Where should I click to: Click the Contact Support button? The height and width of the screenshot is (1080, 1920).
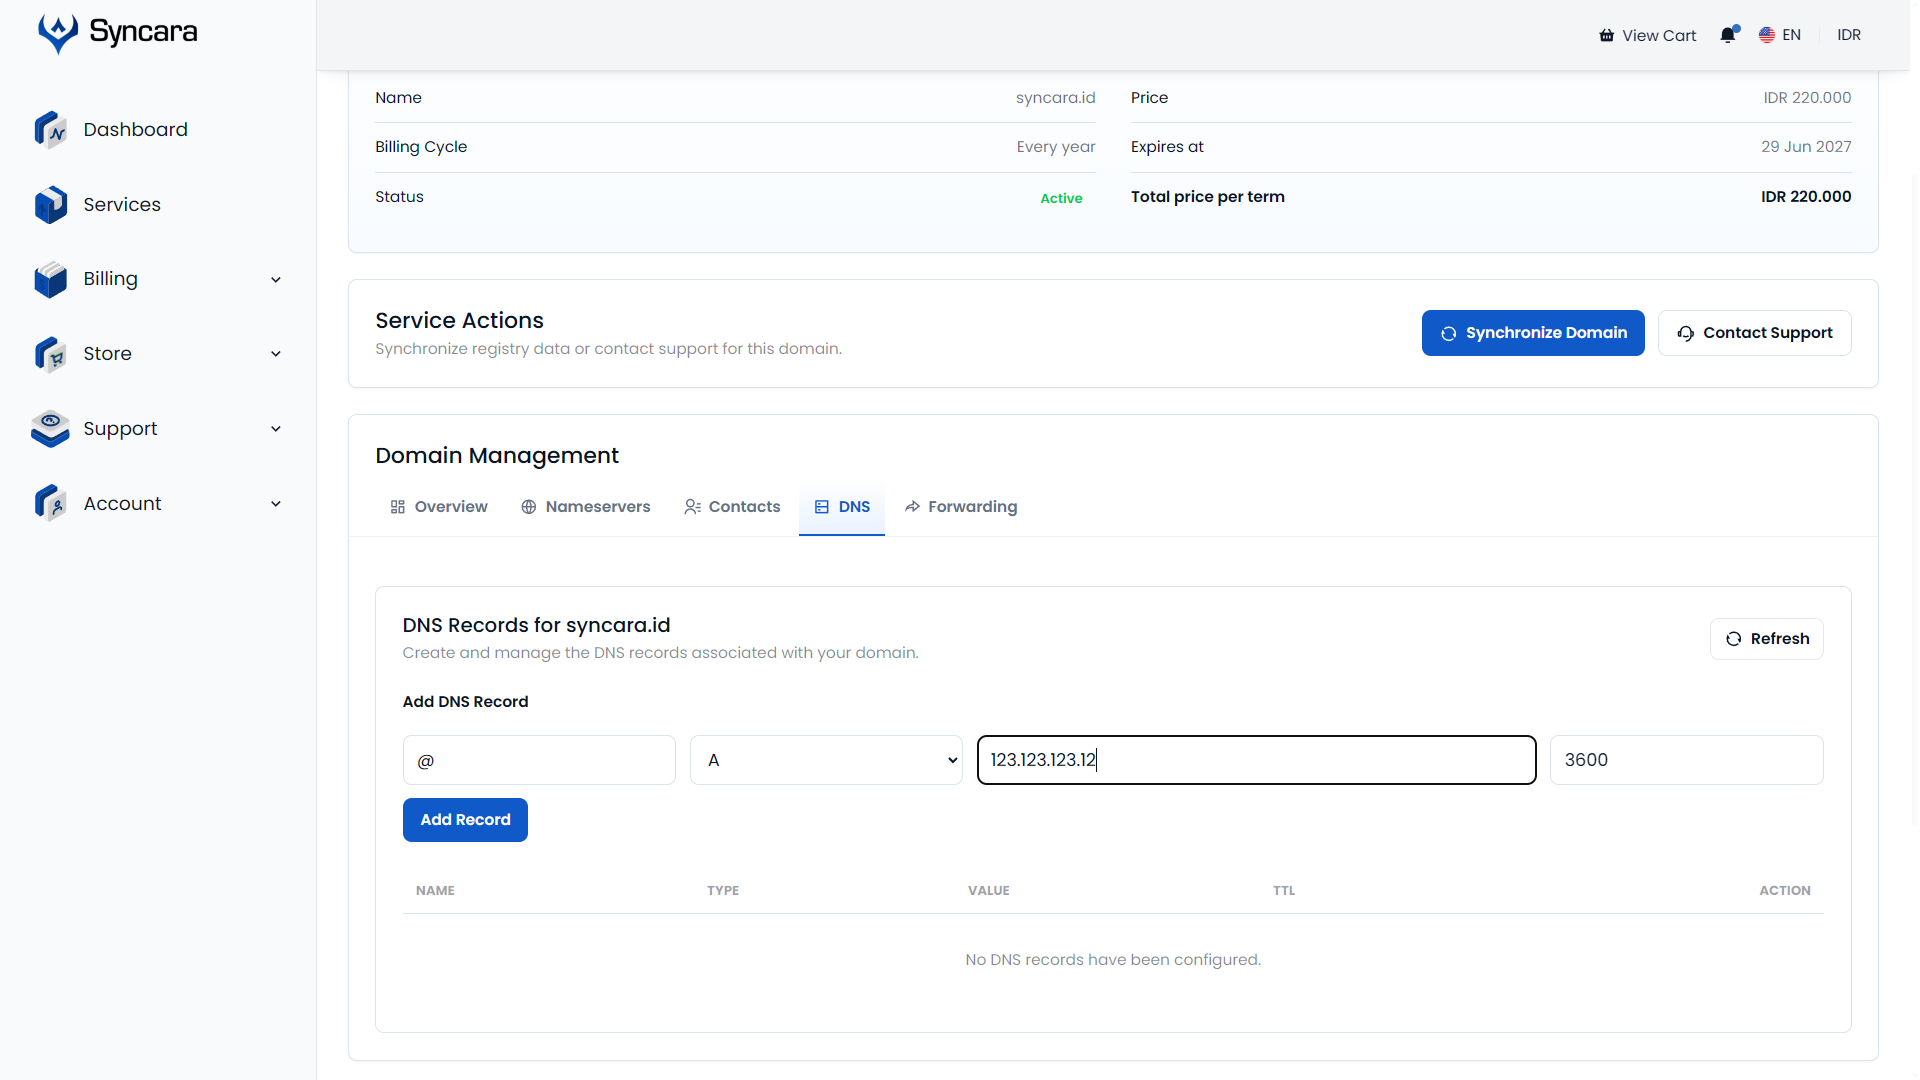1755,333
